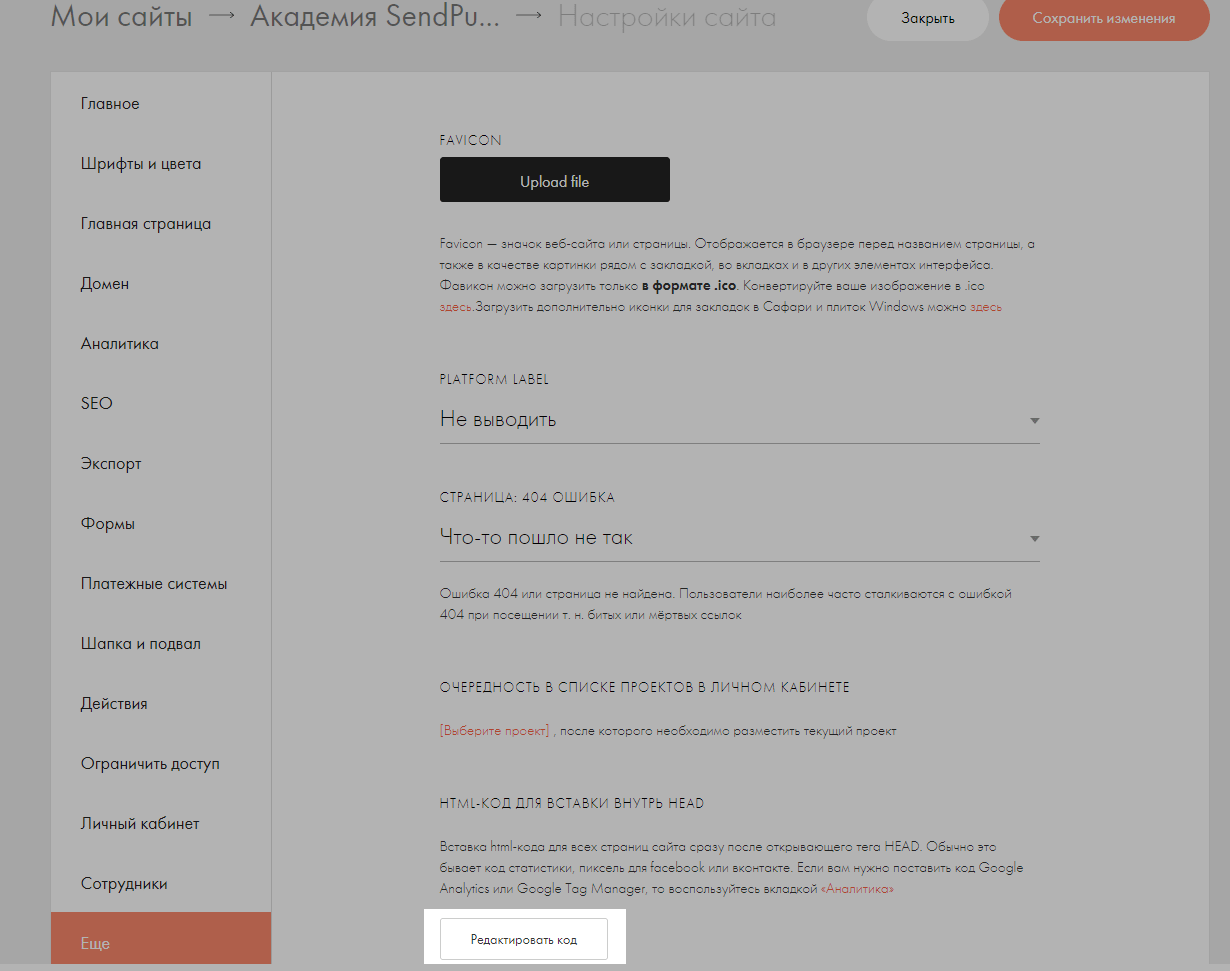Click the [Выберите проект] link
Viewport: 1230px width, 971px height.
494,731
